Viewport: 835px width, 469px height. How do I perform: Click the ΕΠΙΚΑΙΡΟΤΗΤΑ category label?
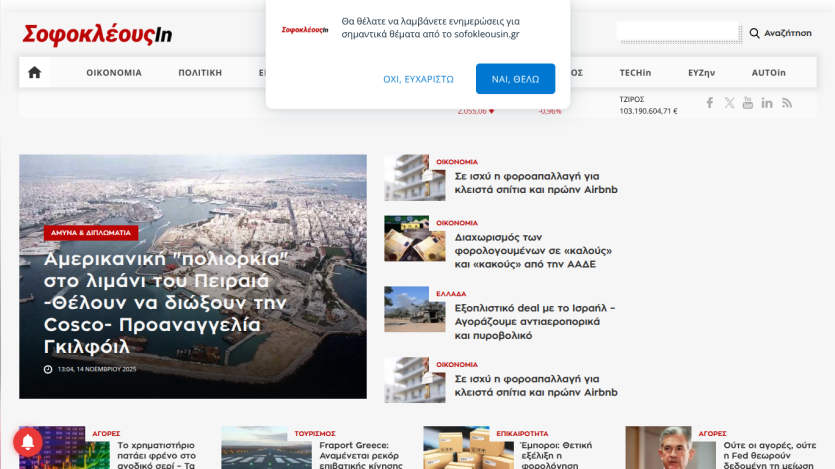[522, 434]
